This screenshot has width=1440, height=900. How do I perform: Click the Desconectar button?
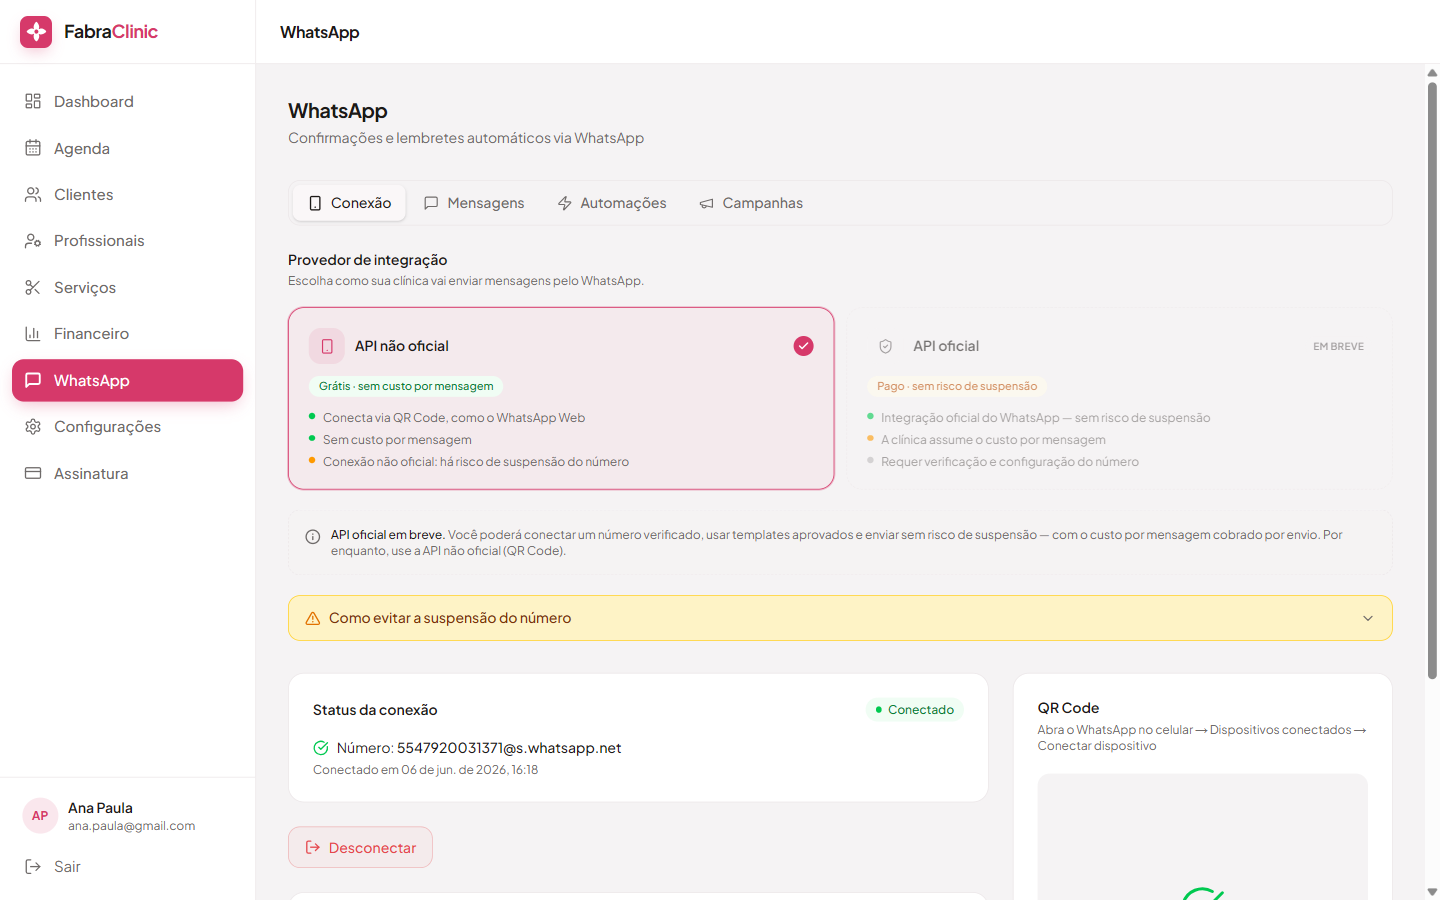coord(360,847)
